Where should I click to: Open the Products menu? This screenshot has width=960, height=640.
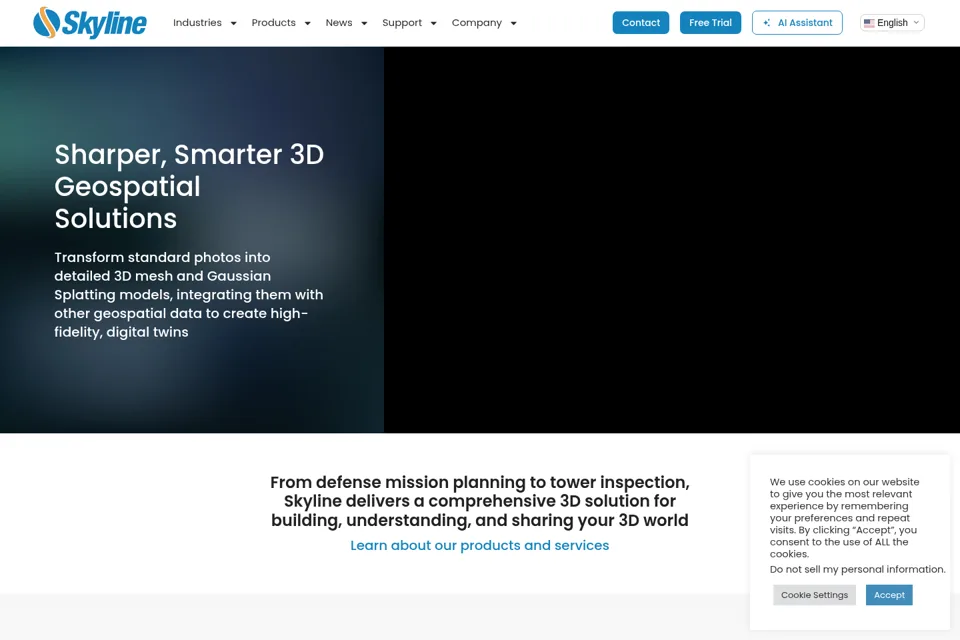tap(273, 23)
